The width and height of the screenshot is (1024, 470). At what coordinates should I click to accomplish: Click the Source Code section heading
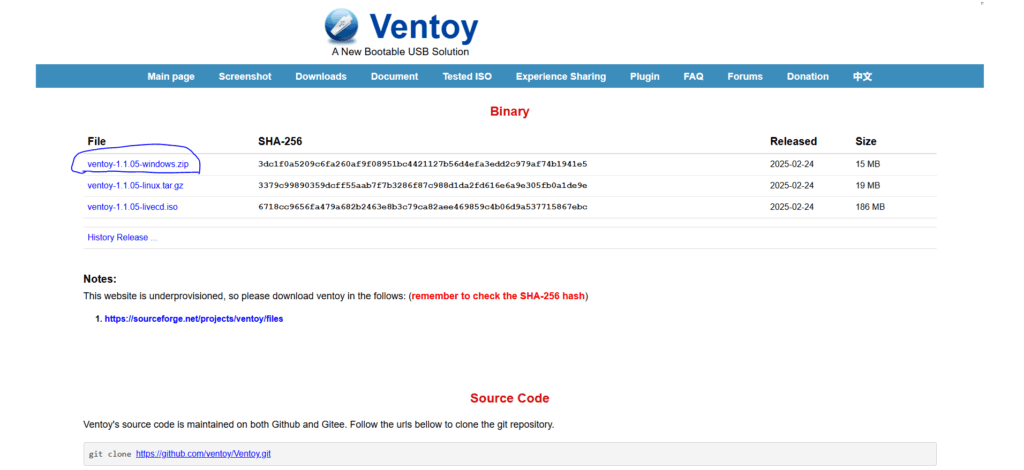click(x=509, y=398)
